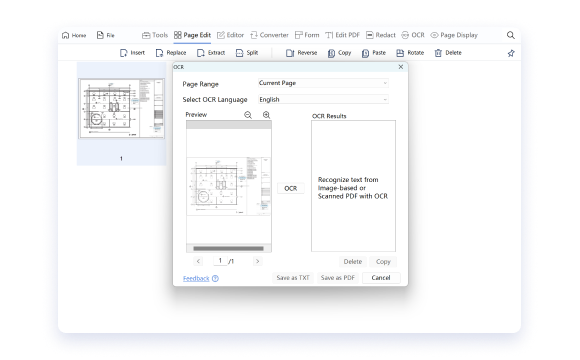Viewport: 580px width, 360px height.
Task: Click the Extract pages tool
Action: click(211, 53)
